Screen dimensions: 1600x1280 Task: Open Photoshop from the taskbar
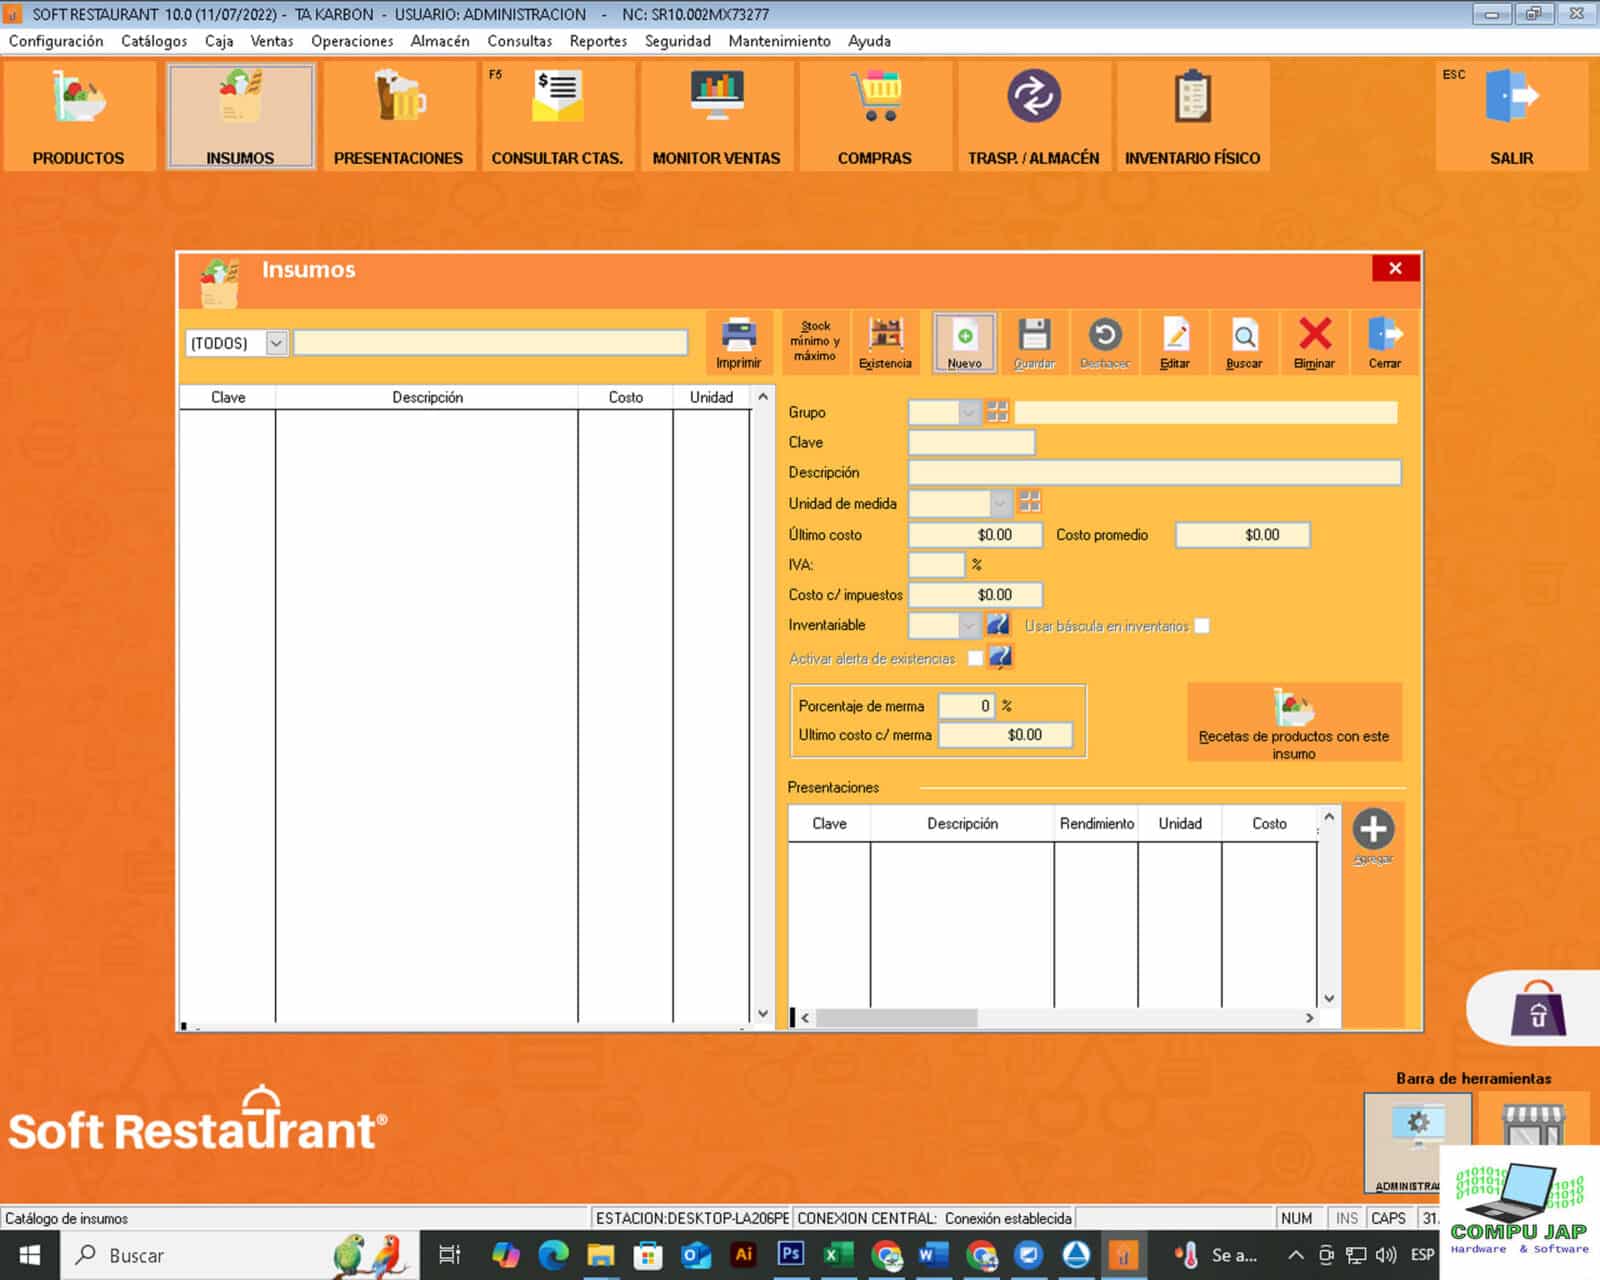point(791,1254)
